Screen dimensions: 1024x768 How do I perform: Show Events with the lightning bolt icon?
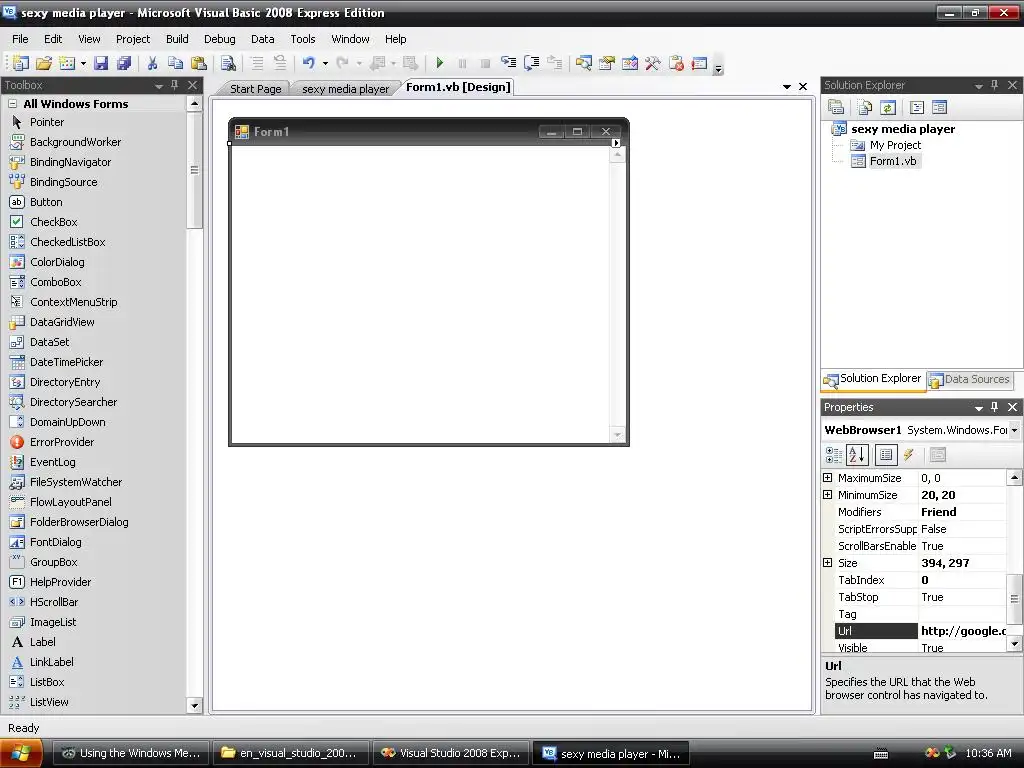tap(908, 455)
